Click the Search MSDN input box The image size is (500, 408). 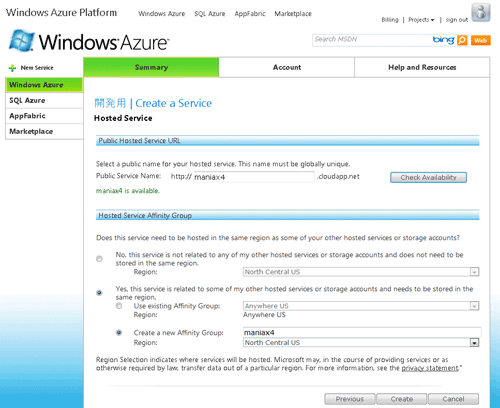pos(372,40)
